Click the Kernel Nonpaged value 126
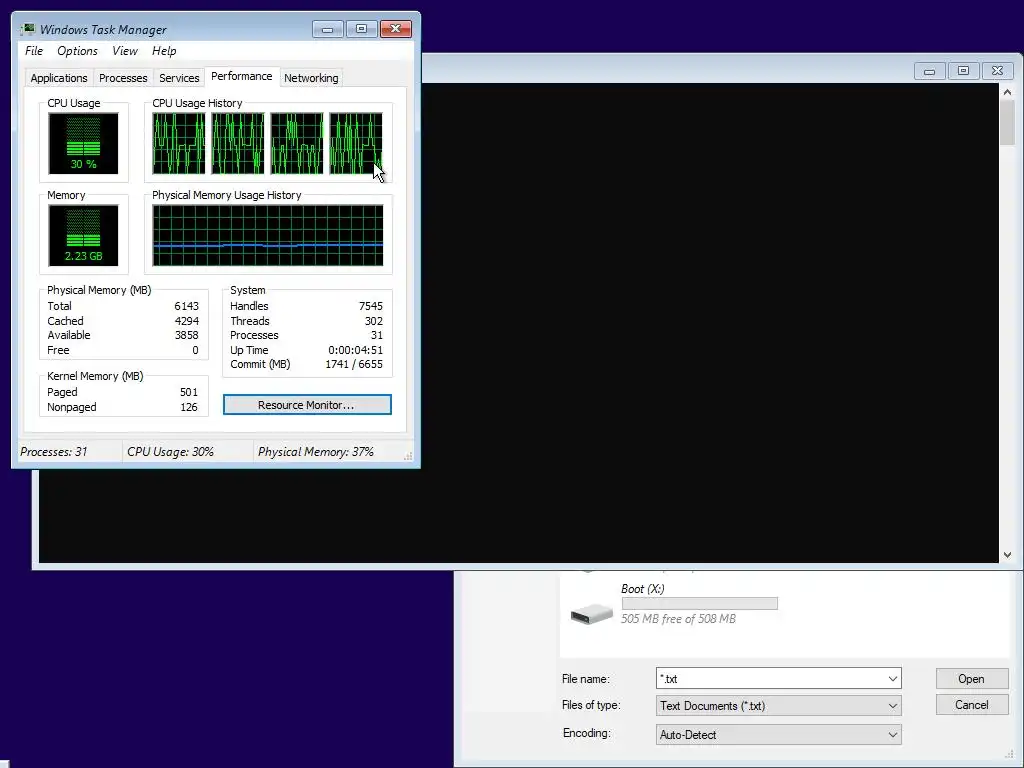Screen dimensions: 1024x768 click(x=189, y=408)
